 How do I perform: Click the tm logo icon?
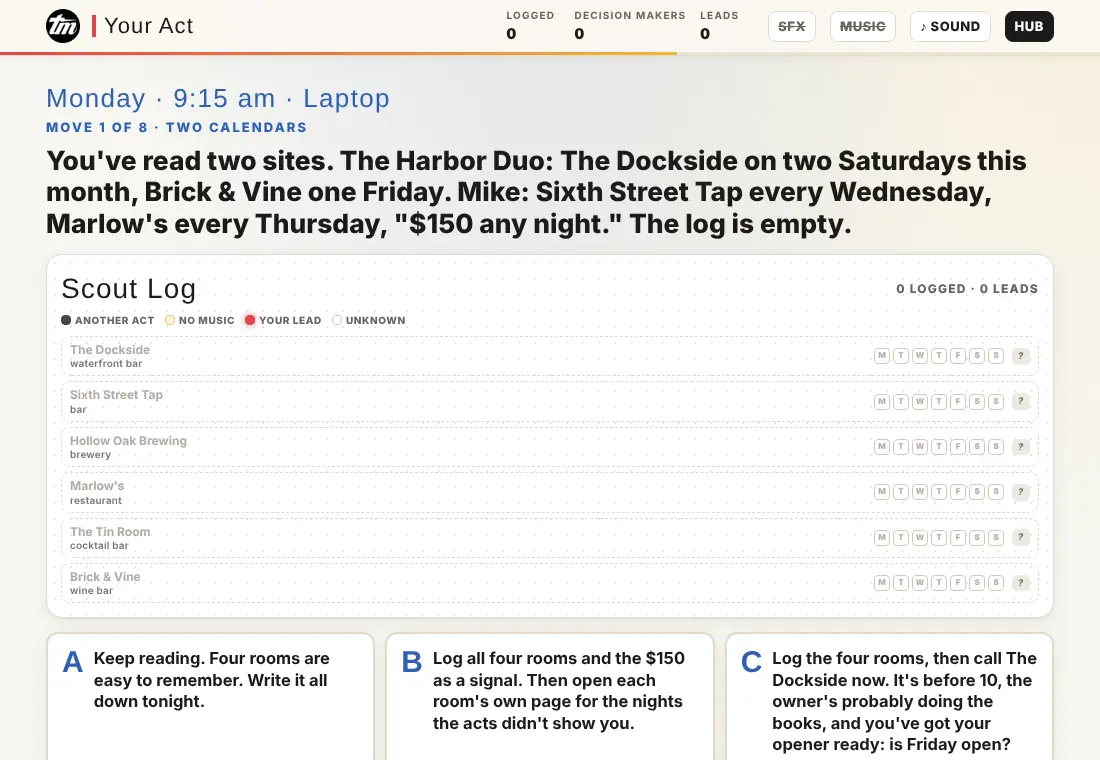coord(63,27)
